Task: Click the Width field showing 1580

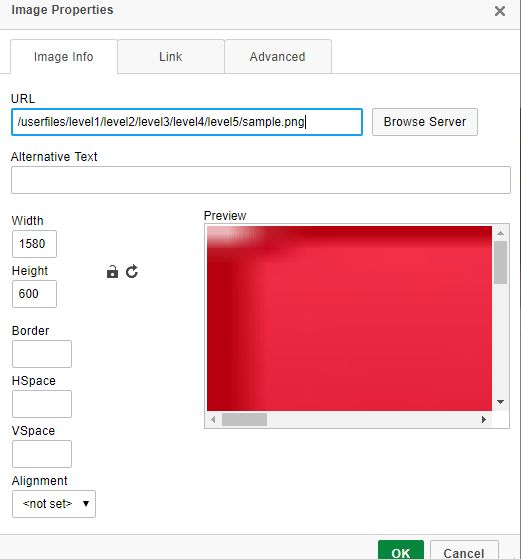Action: tap(34, 244)
